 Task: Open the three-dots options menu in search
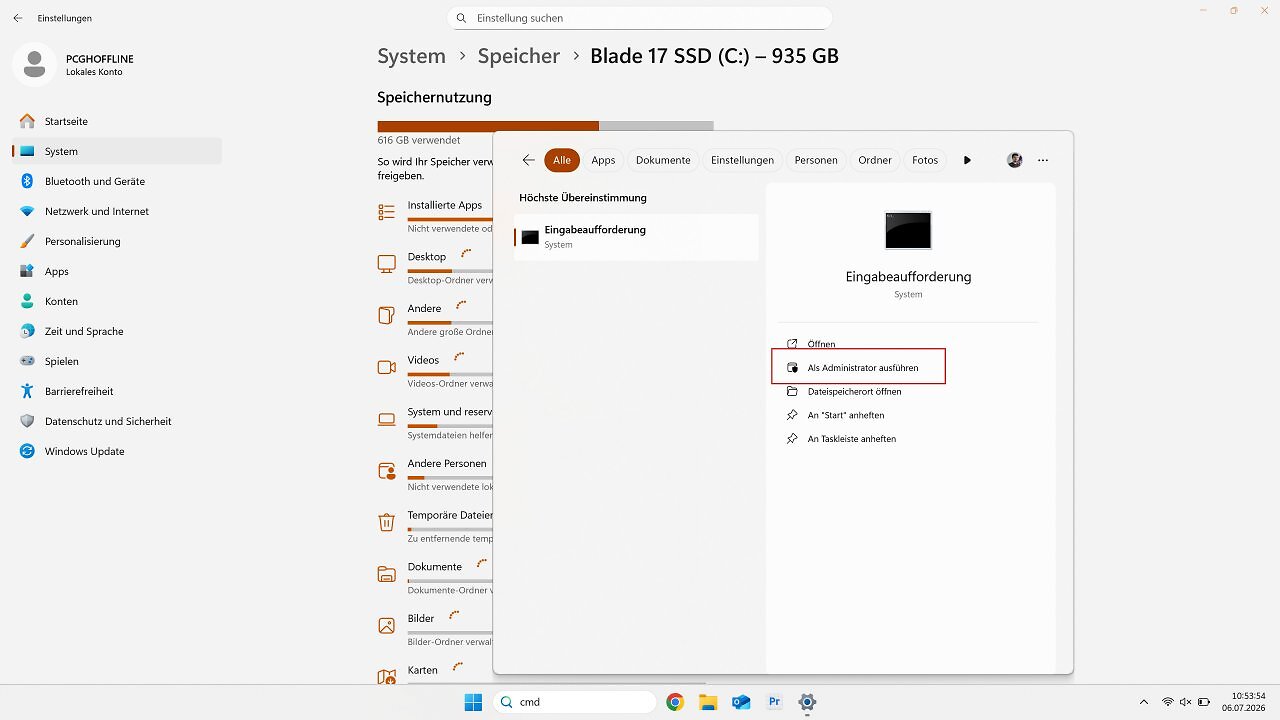[x=1043, y=160]
